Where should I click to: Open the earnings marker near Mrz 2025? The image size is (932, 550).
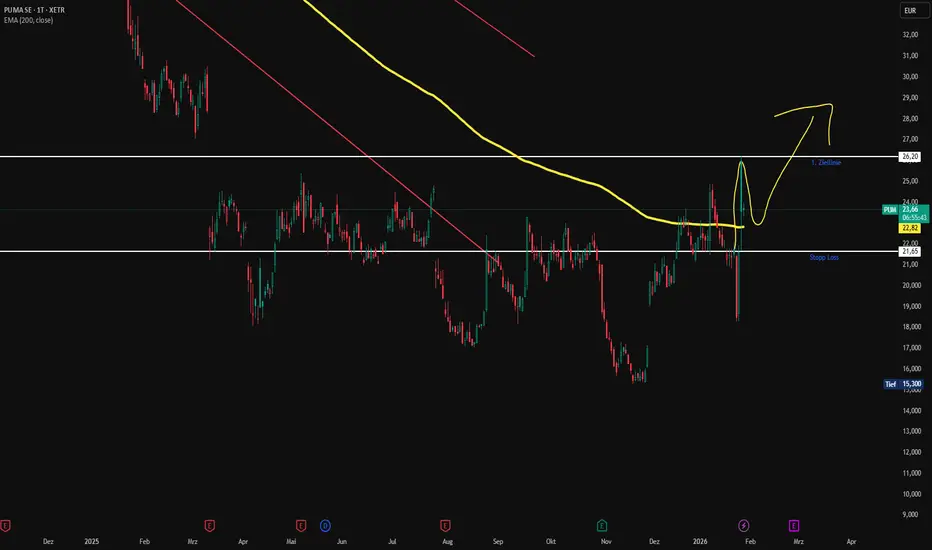209,526
